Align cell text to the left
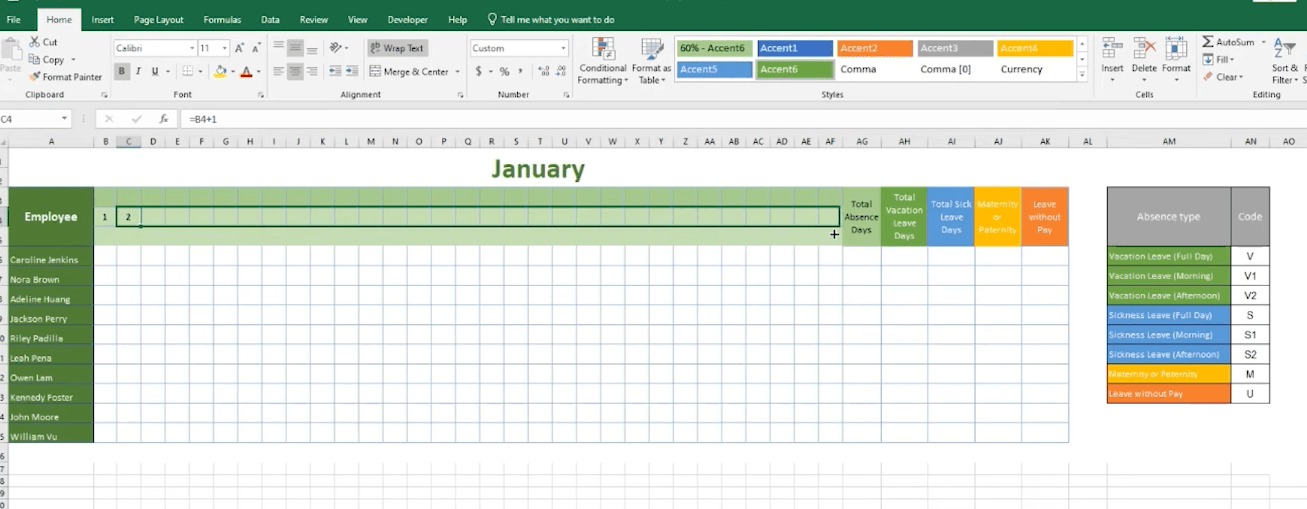Screen dimensions: 1307x509 tap(278, 71)
